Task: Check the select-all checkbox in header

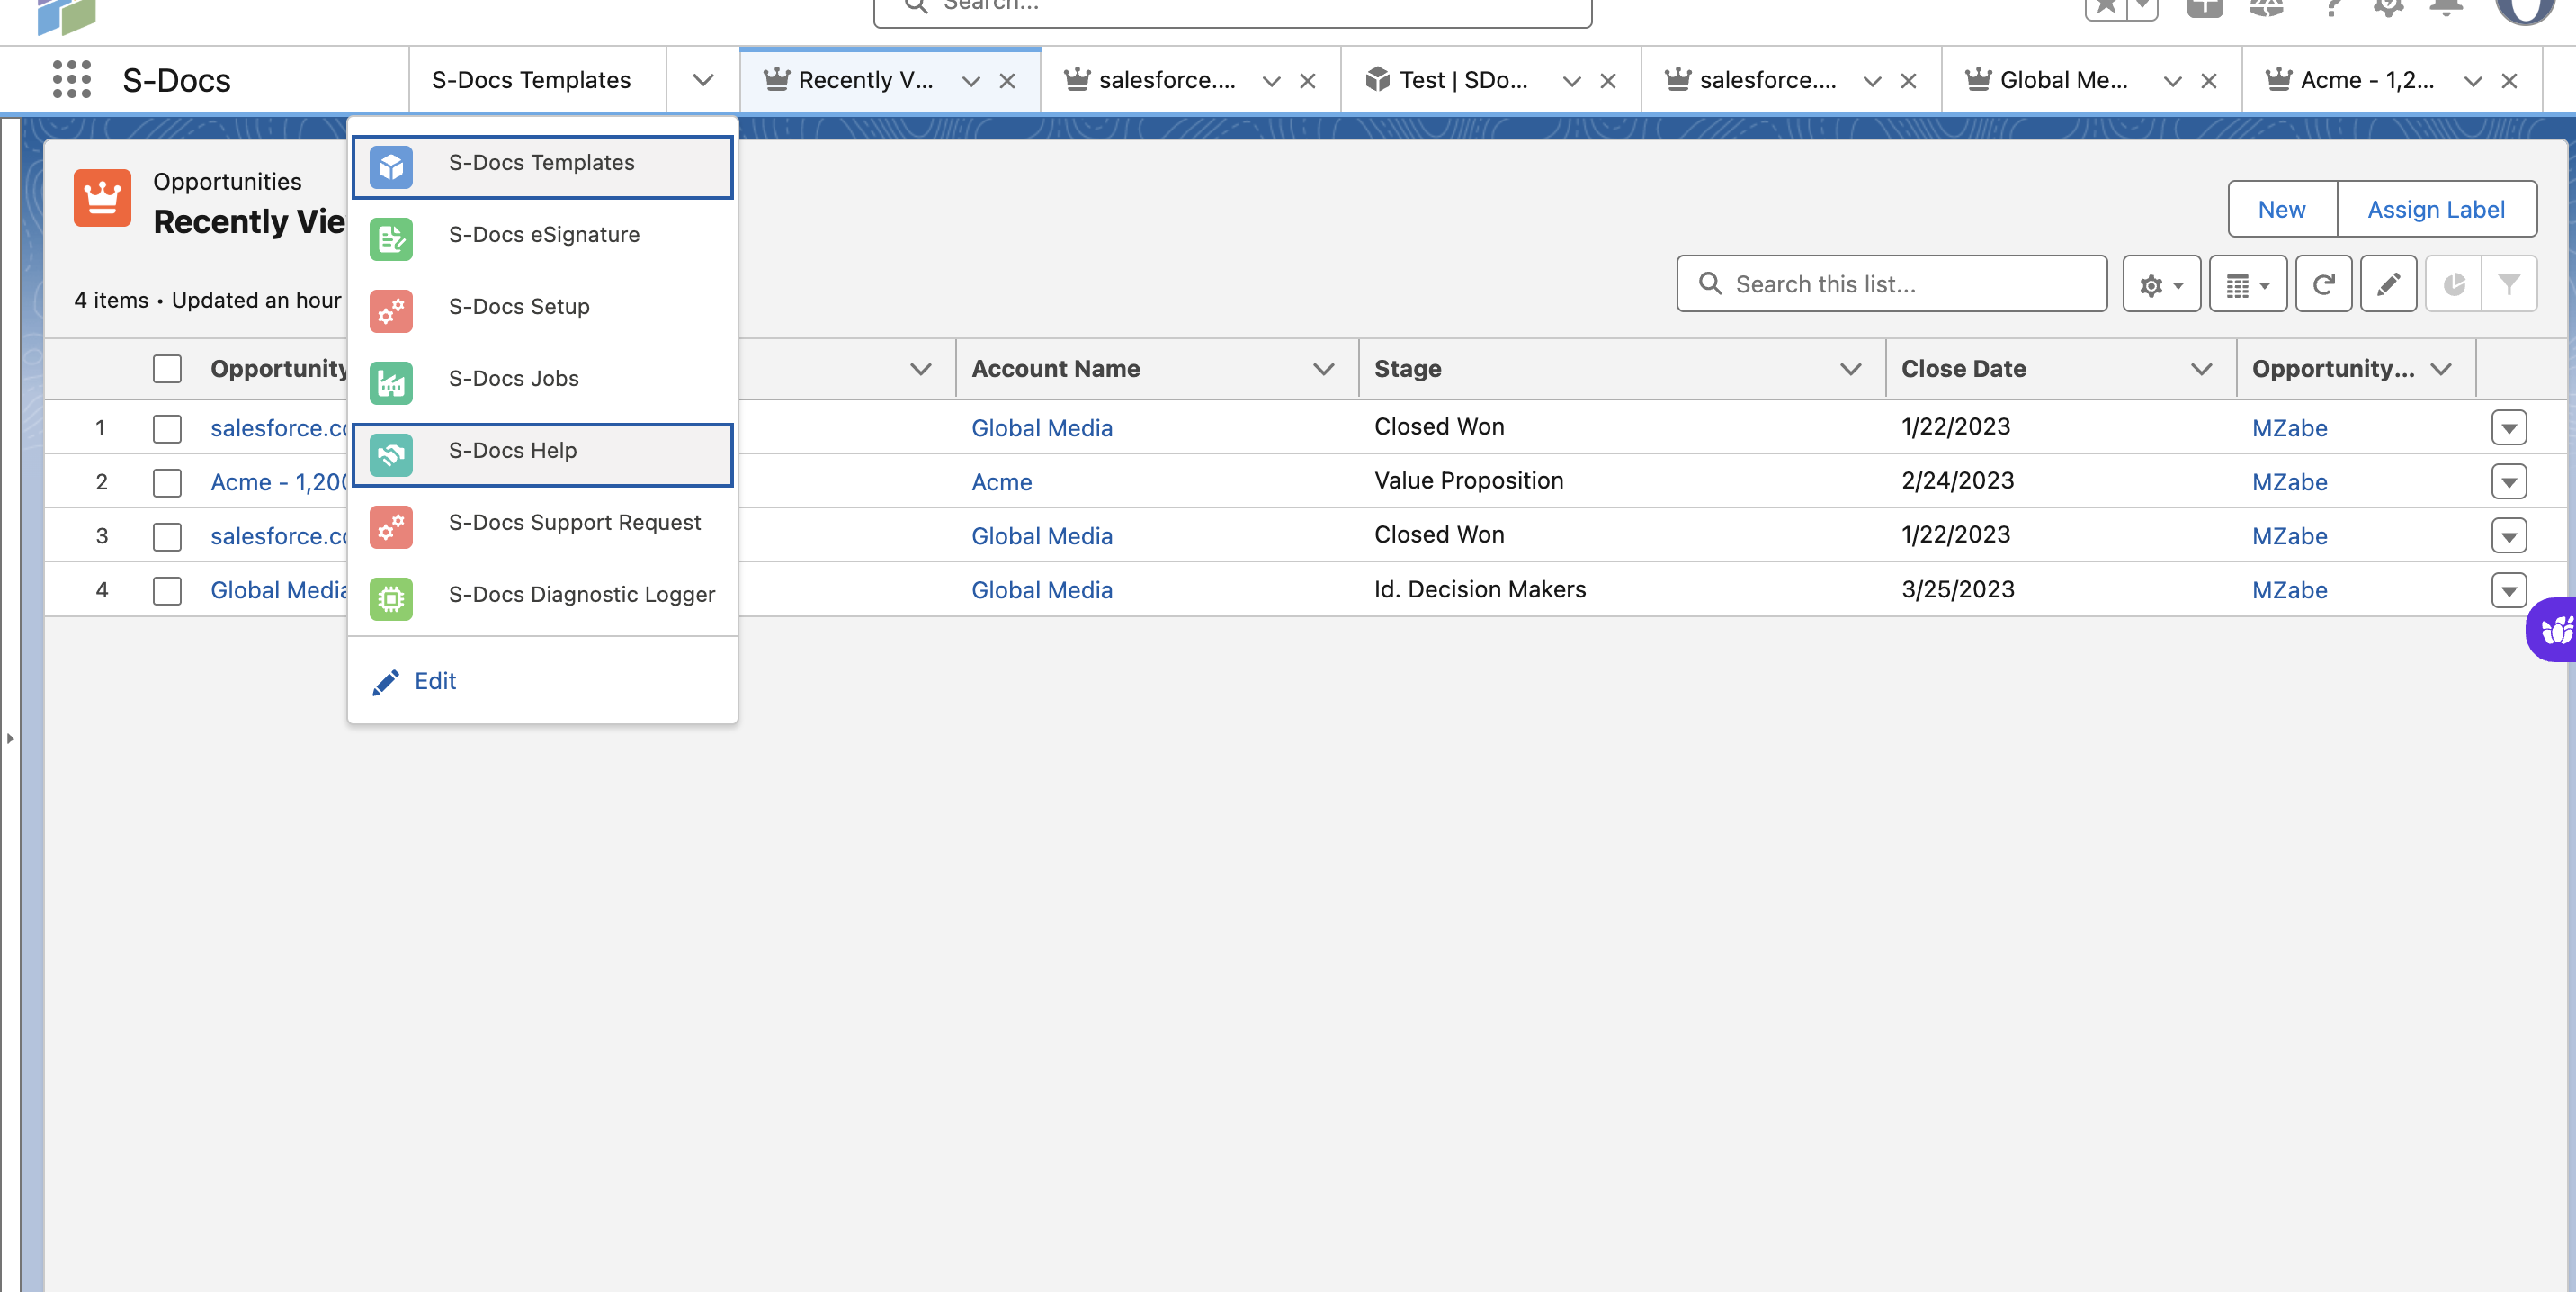Action: pos(167,369)
